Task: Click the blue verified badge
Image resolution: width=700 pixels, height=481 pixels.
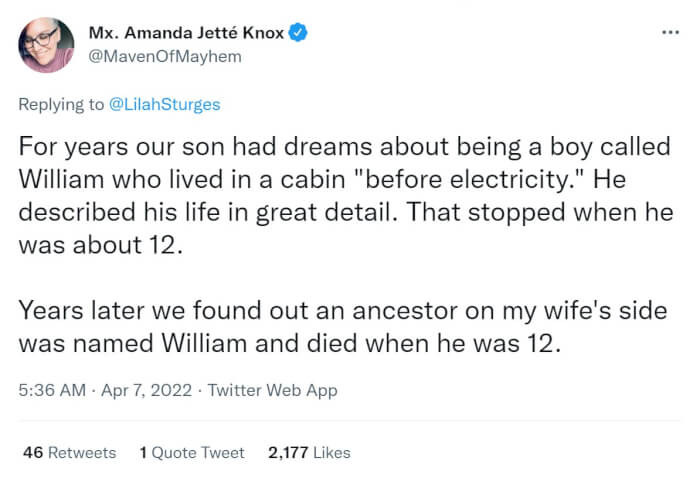Action: pyautogui.click(x=298, y=33)
